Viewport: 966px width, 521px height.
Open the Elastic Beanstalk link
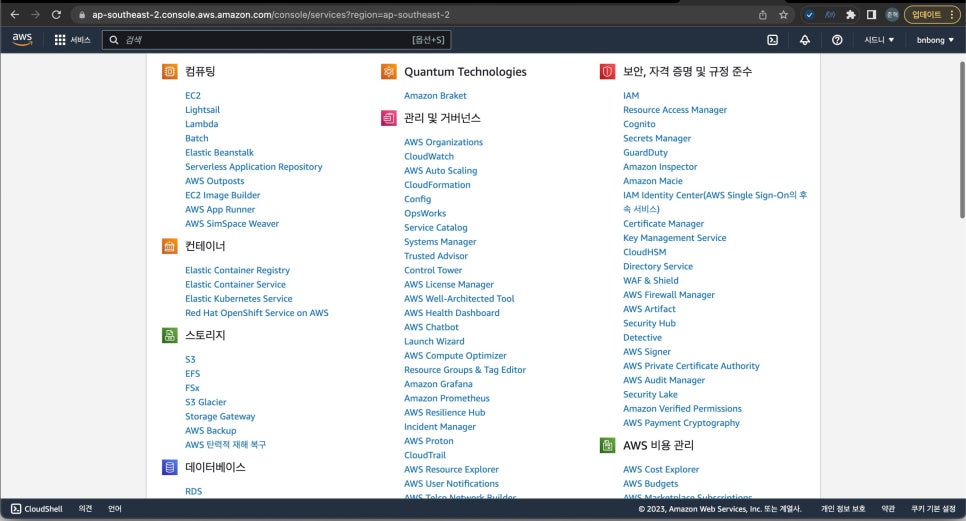coord(219,152)
